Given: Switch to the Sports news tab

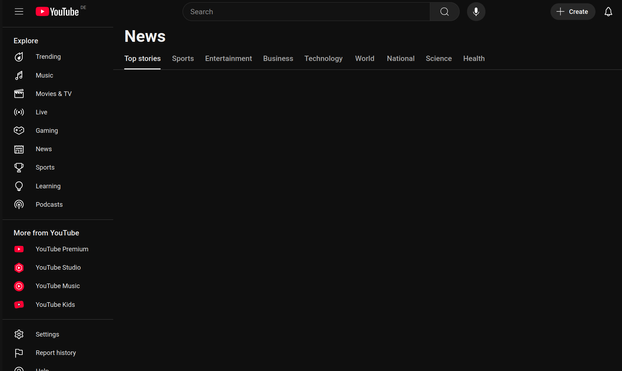Looking at the screenshot, I should pos(183,59).
